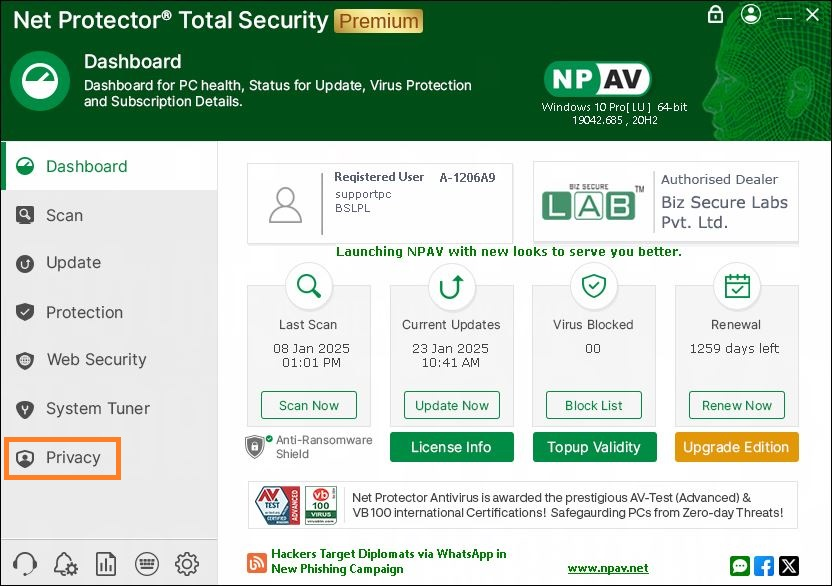This screenshot has width=832, height=586.
Task: Click the Upgrade Edition button
Action: pos(736,447)
